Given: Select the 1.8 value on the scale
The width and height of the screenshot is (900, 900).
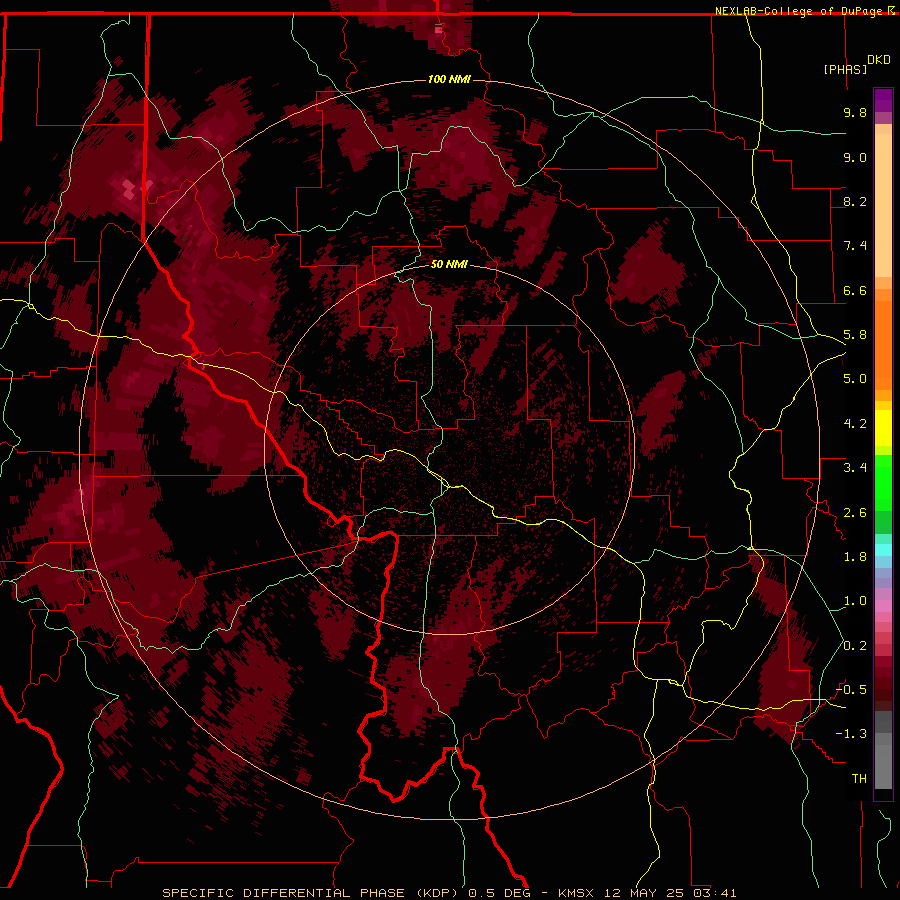Looking at the screenshot, I should [x=855, y=557].
